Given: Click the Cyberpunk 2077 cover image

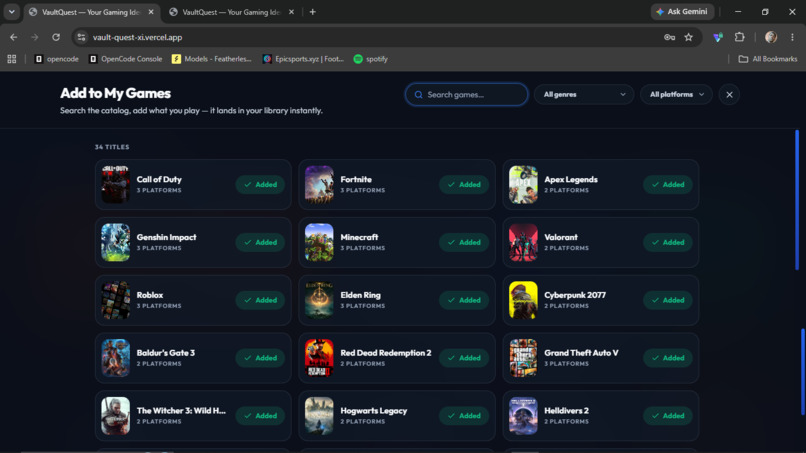Looking at the screenshot, I should 523,300.
